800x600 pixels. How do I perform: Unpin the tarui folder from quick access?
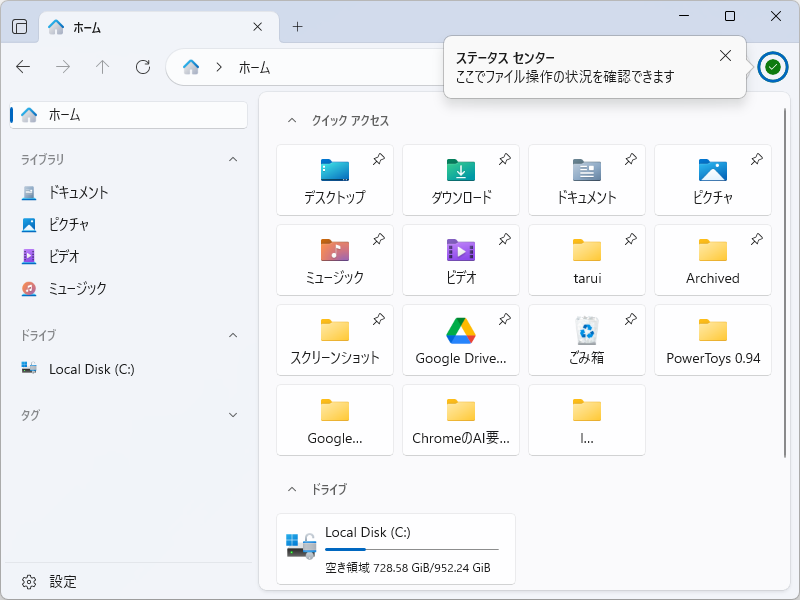tap(631, 238)
